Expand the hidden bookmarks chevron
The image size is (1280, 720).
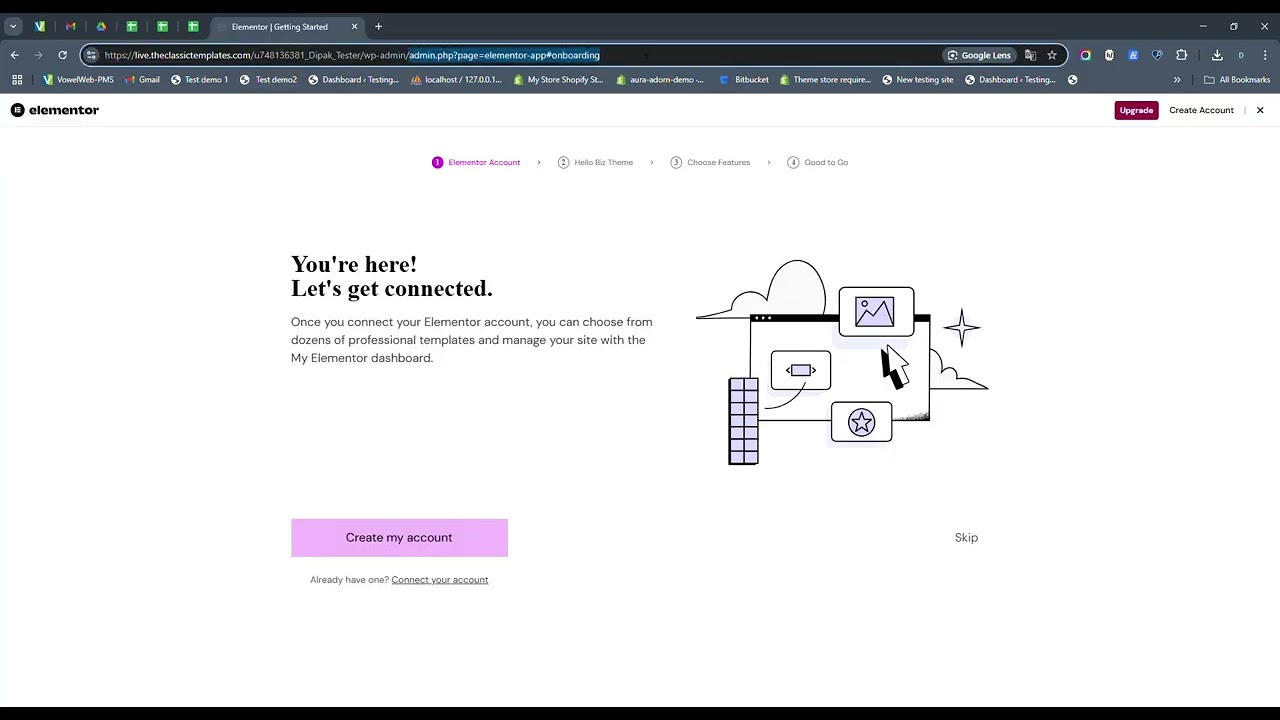[1177, 80]
